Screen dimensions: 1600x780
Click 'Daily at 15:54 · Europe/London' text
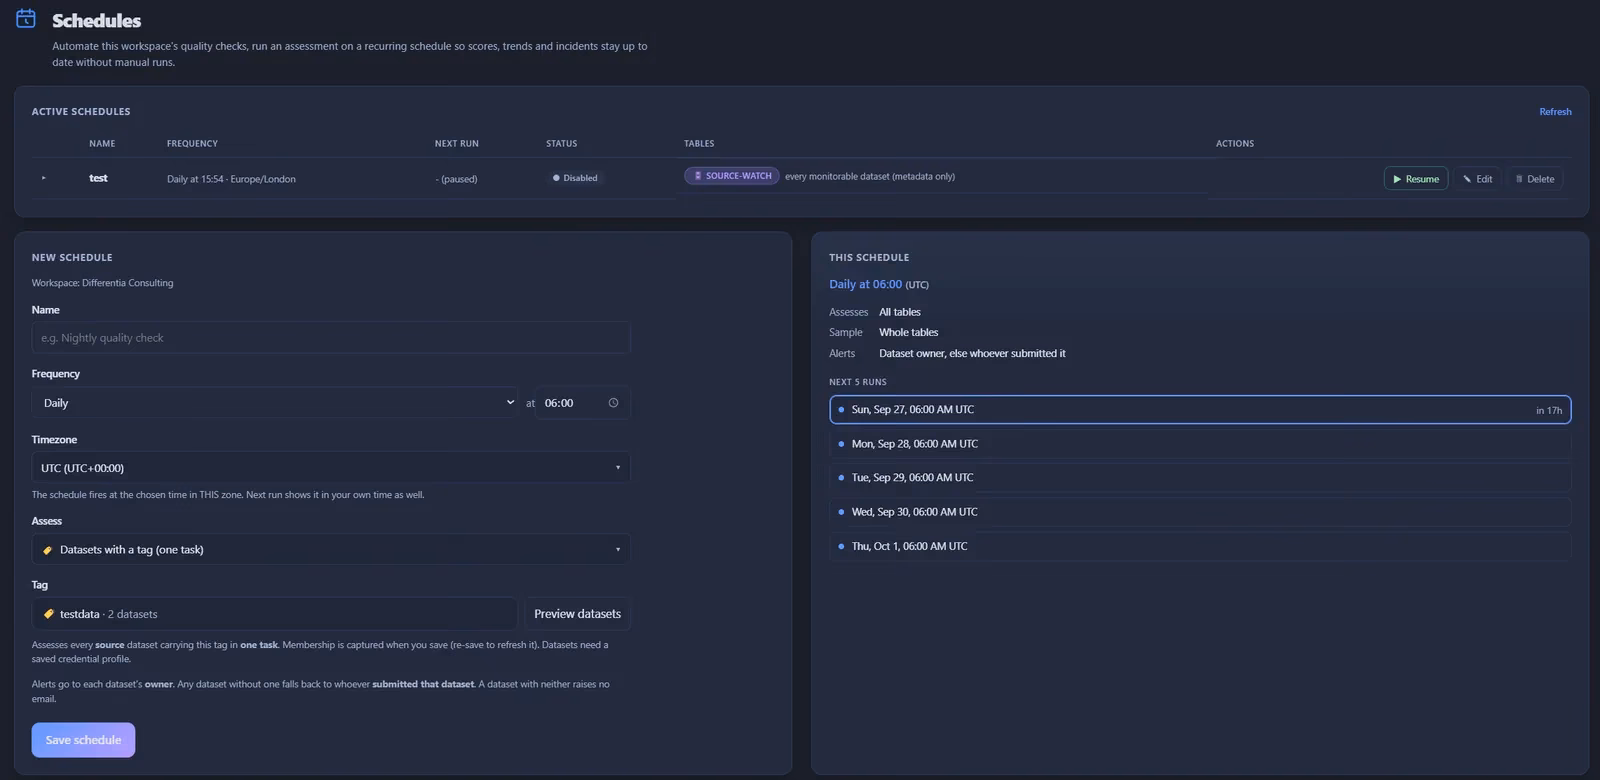[231, 179]
